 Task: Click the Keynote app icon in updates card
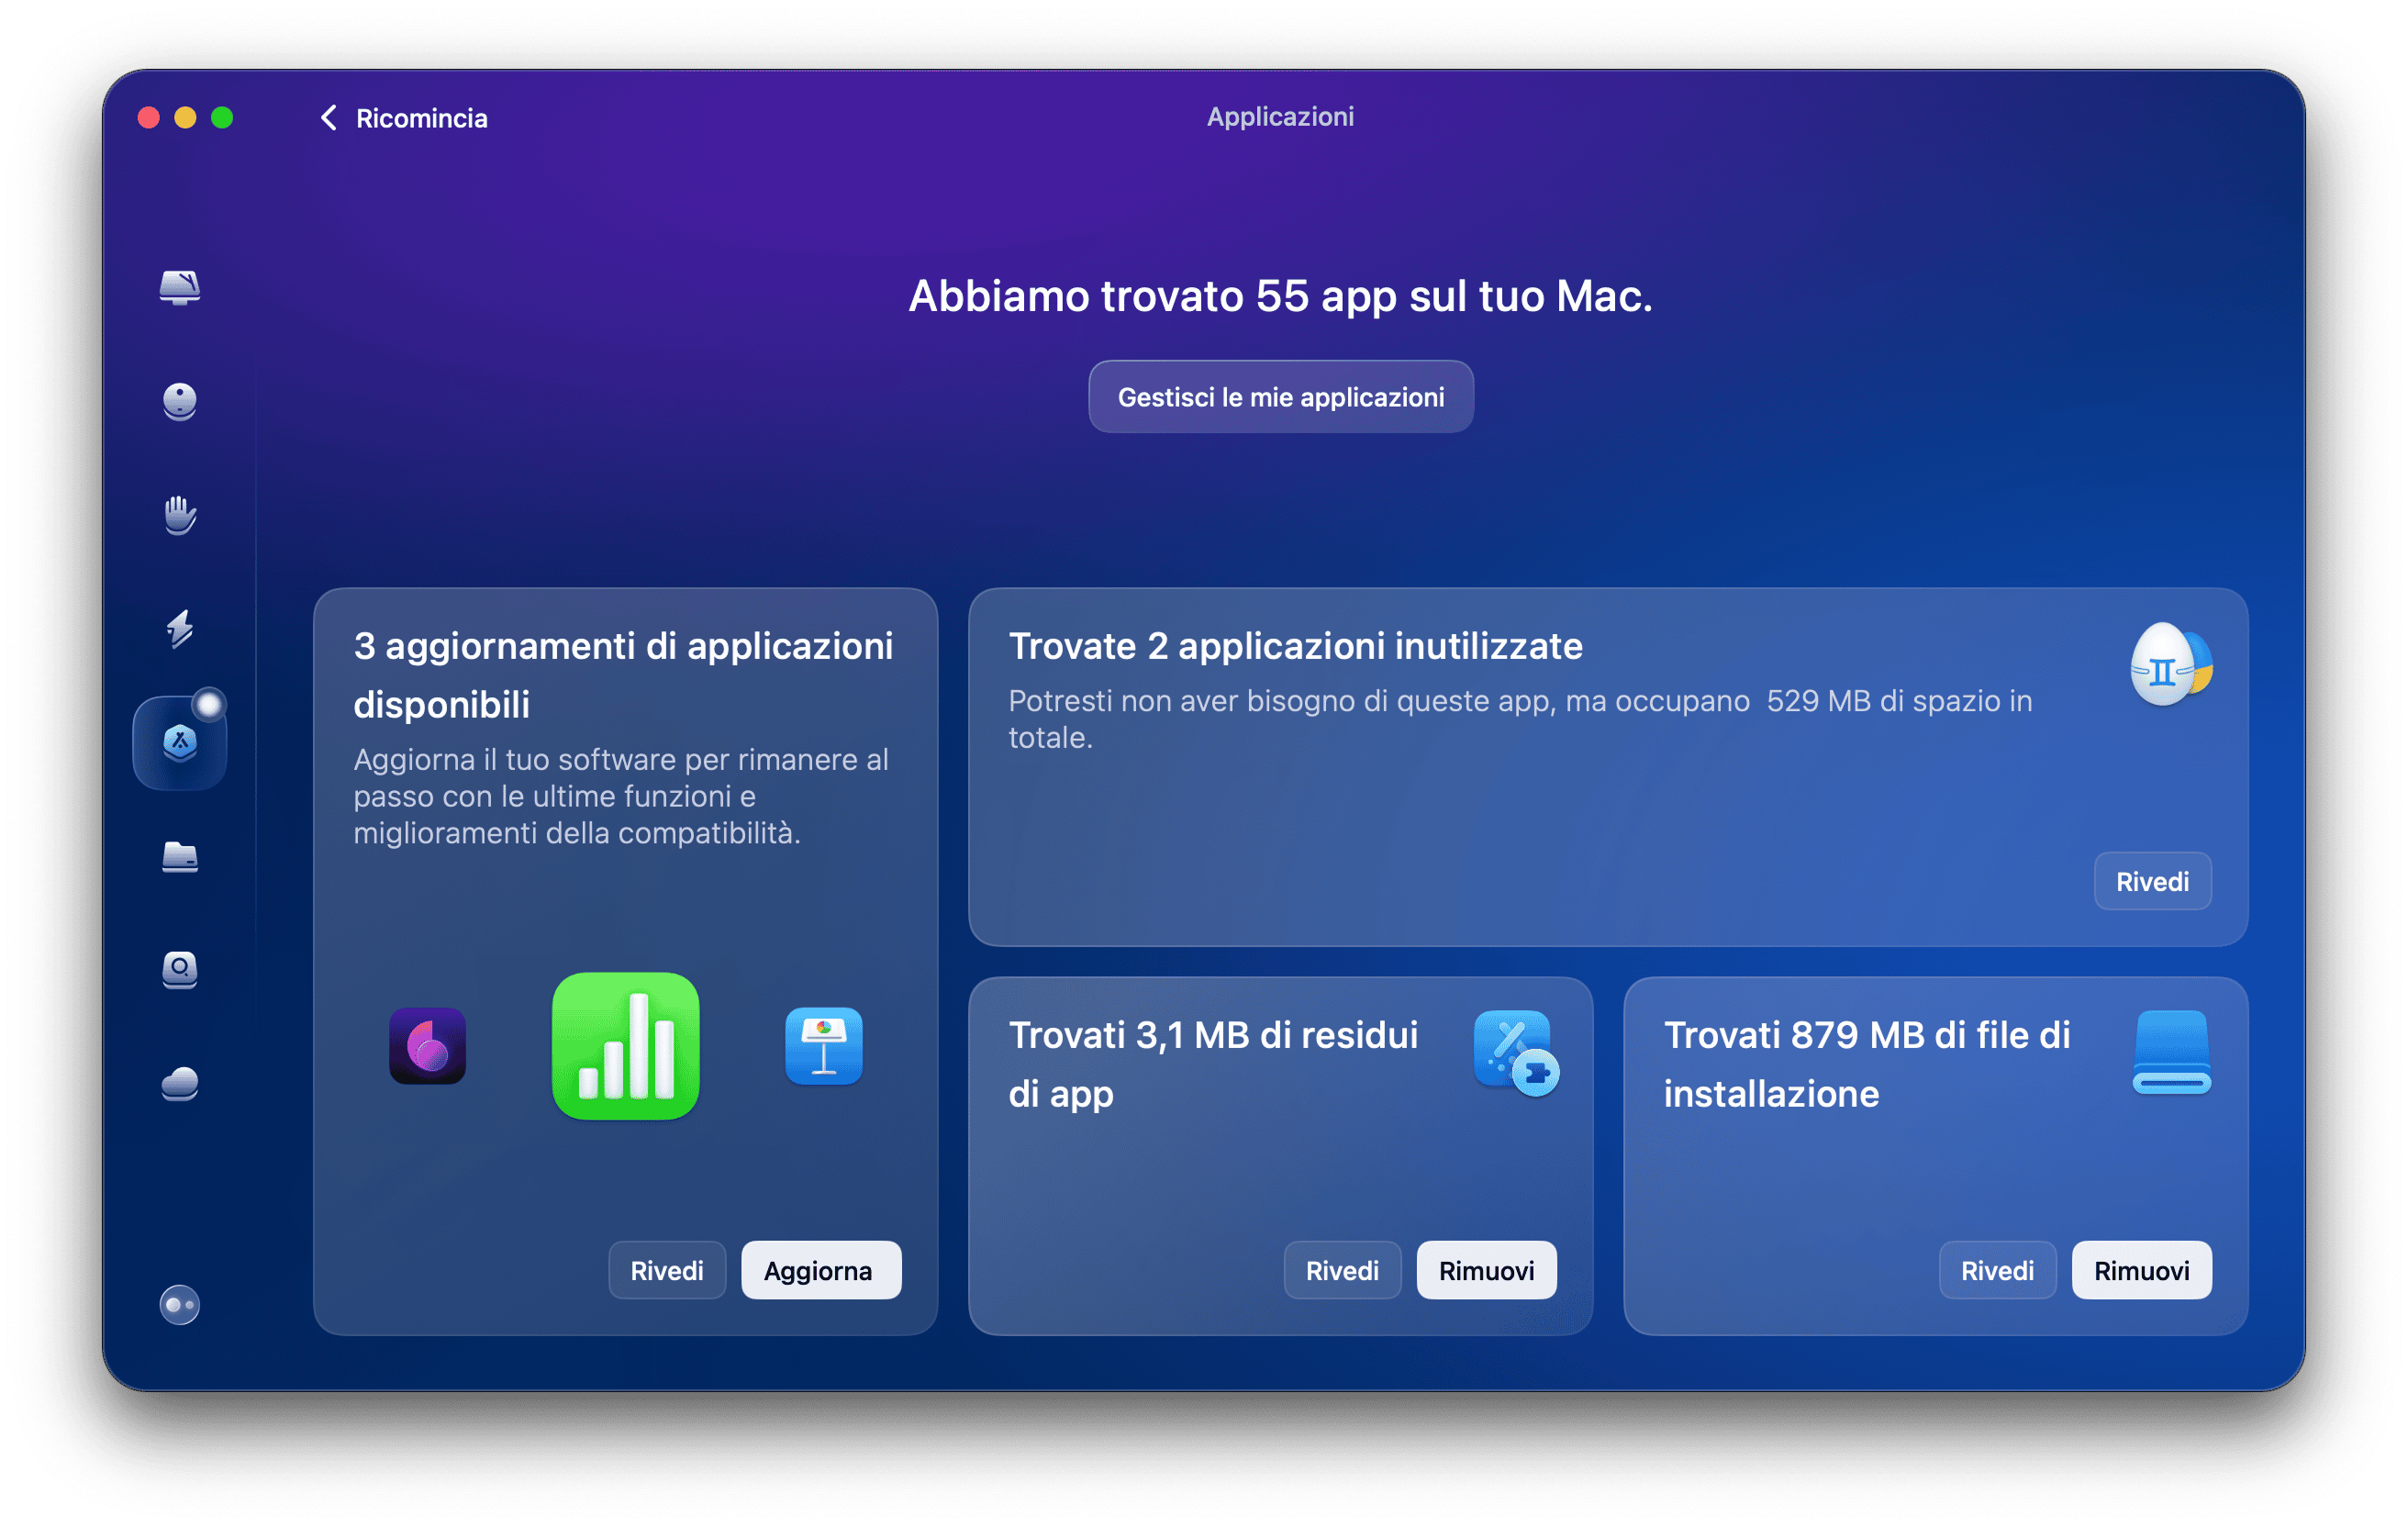point(822,1047)
